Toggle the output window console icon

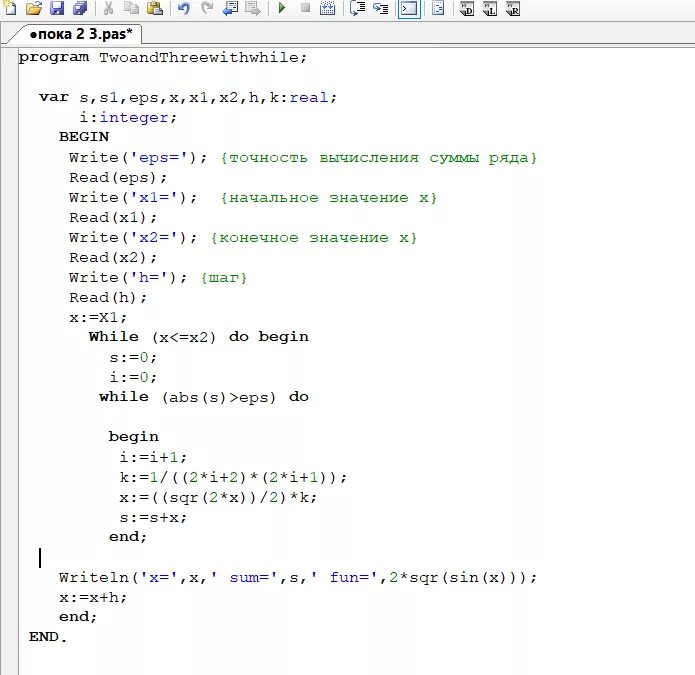(x=409, y=8)
